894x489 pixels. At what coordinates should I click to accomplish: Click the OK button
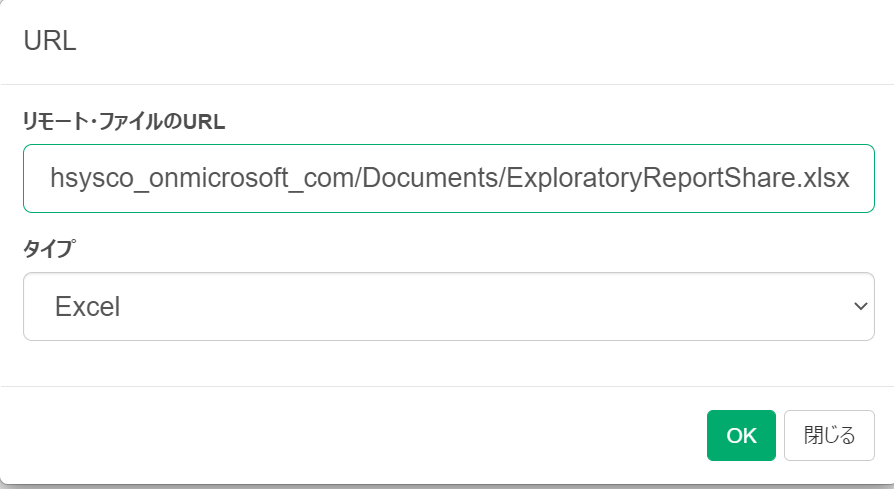[741, 435]
